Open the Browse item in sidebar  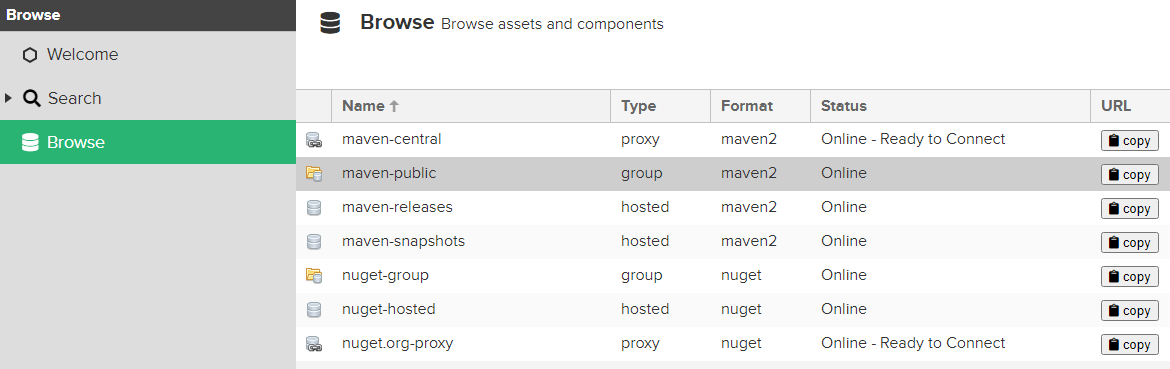click(148, 142)
